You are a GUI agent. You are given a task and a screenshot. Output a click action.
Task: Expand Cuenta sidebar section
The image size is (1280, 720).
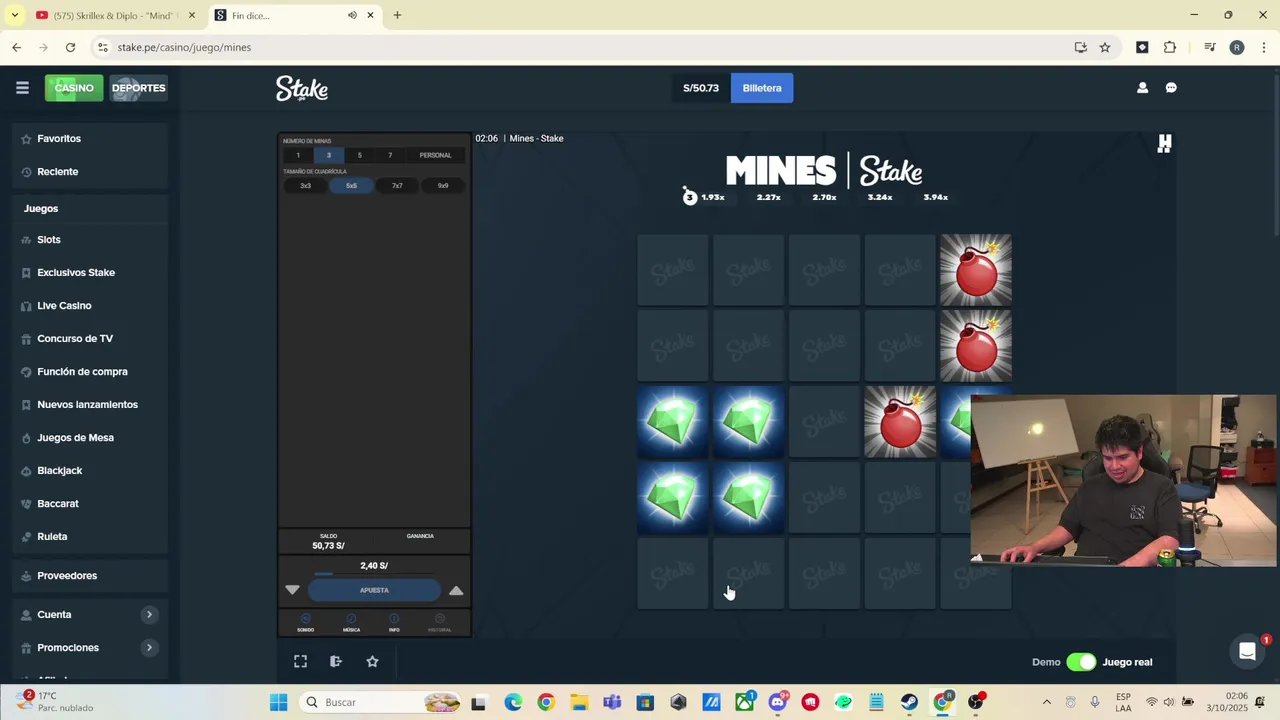[x=149, y=615]
